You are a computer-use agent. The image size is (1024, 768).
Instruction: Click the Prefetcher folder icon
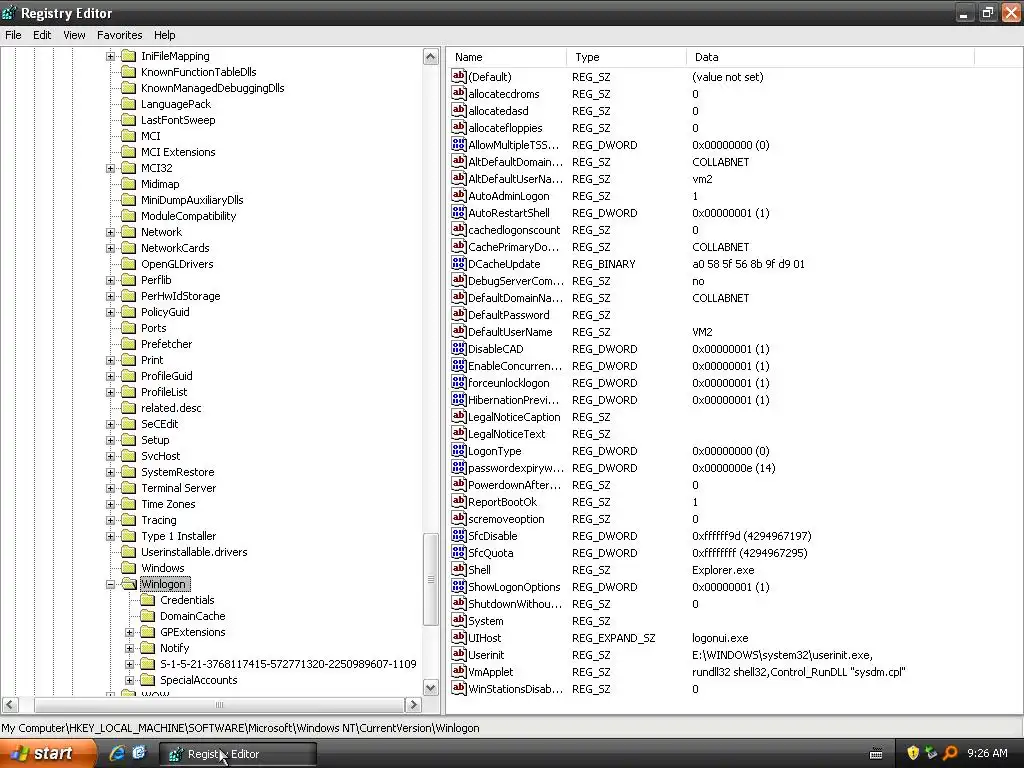point(129,344)
